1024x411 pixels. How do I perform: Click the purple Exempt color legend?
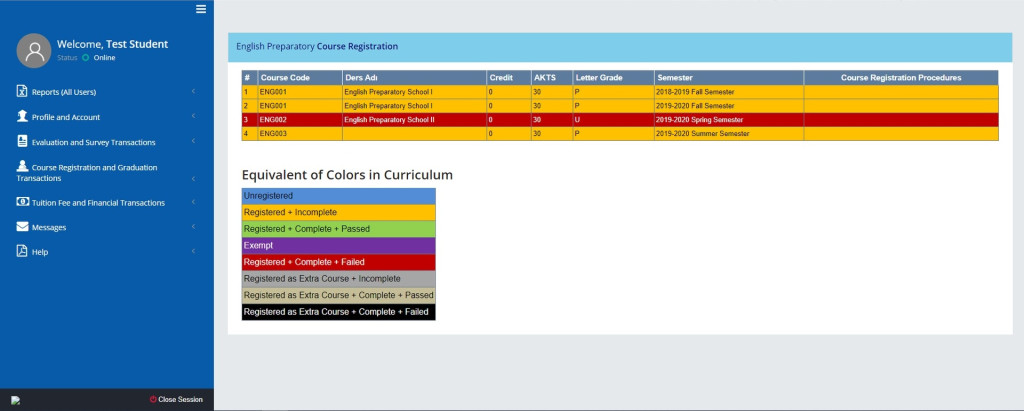pyautogui.click(x=338, y=245)
